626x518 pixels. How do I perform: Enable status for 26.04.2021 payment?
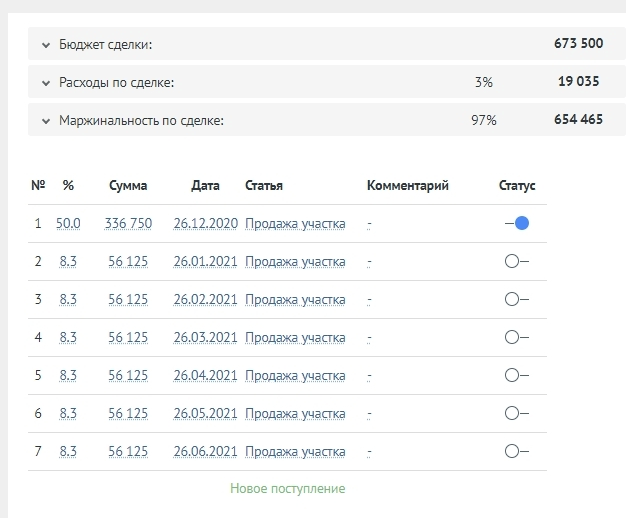(517, 375)
